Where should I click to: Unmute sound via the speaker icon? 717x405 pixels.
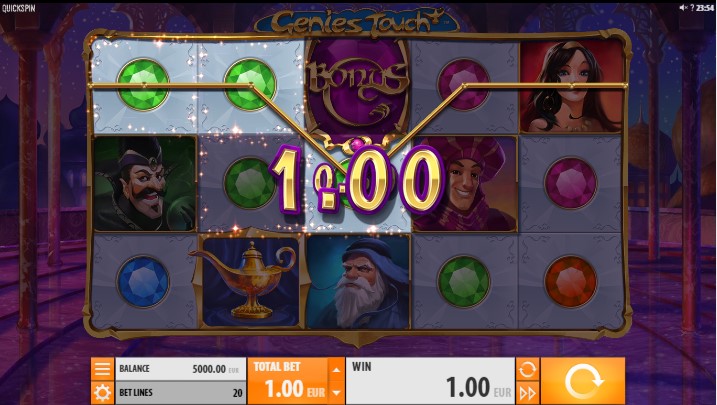coord(683,7)
